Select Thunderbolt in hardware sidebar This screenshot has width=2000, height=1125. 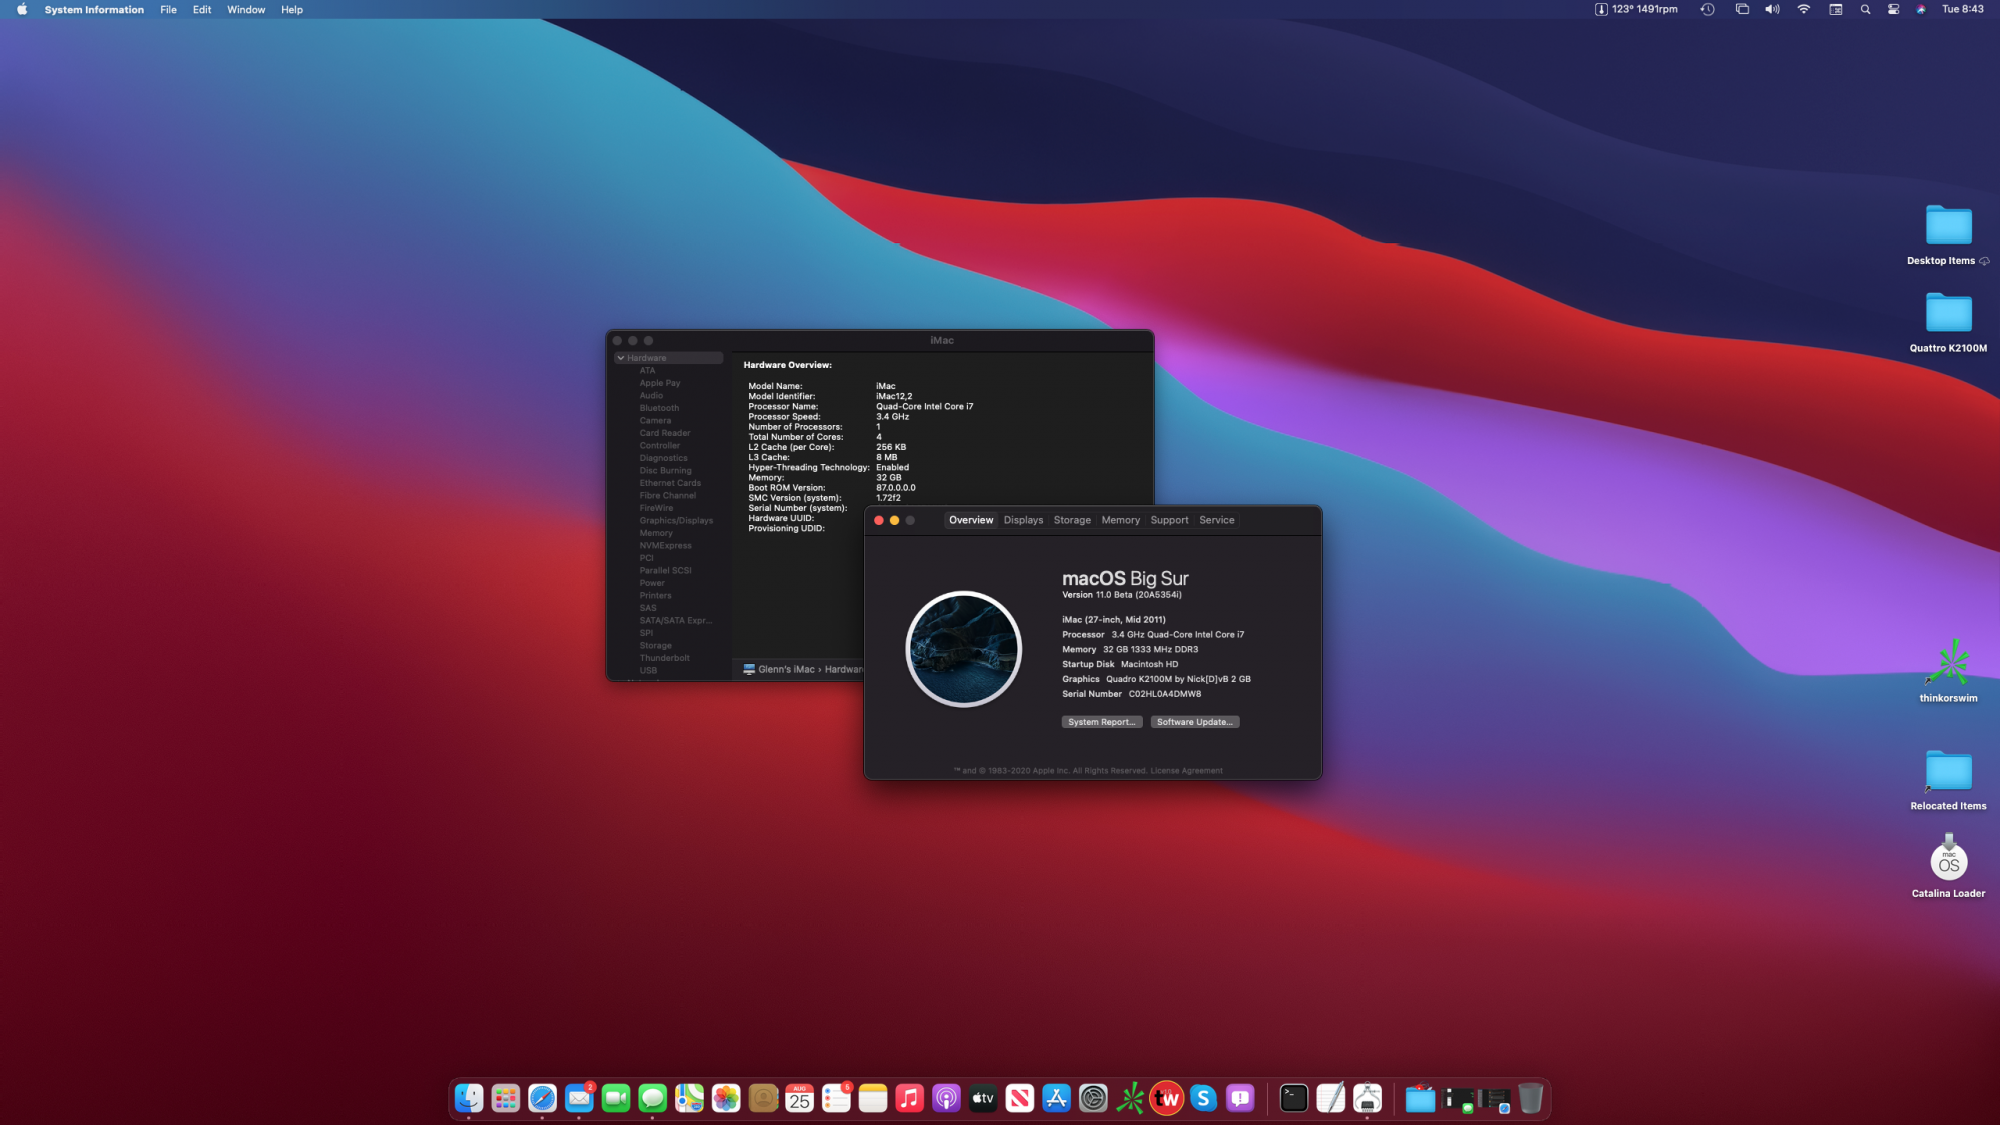point(665,658)
